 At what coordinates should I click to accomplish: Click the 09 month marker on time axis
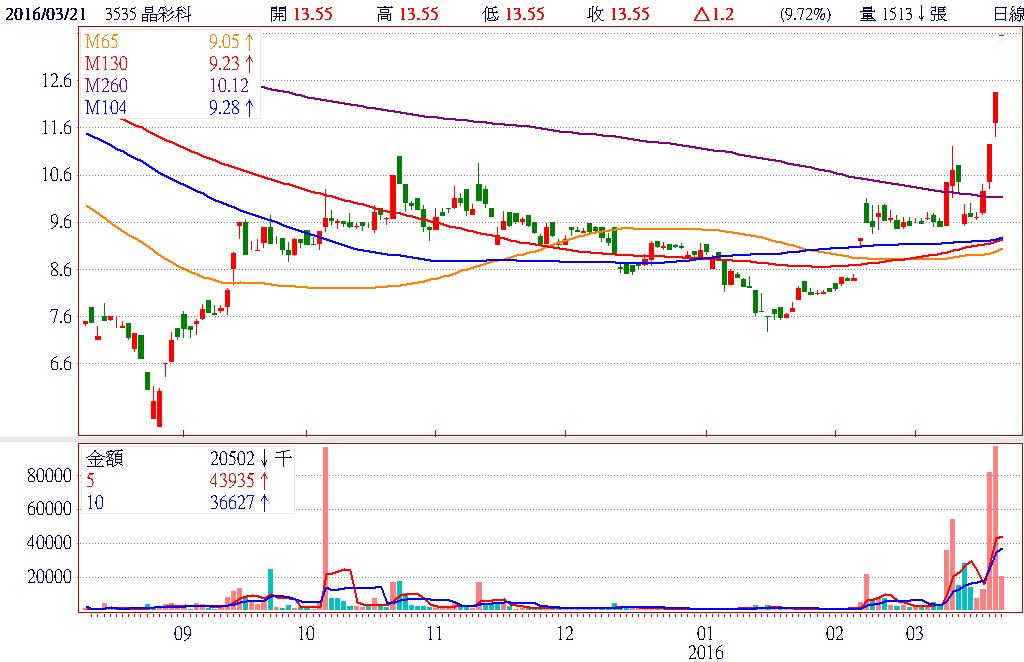[x=181, y=634]
